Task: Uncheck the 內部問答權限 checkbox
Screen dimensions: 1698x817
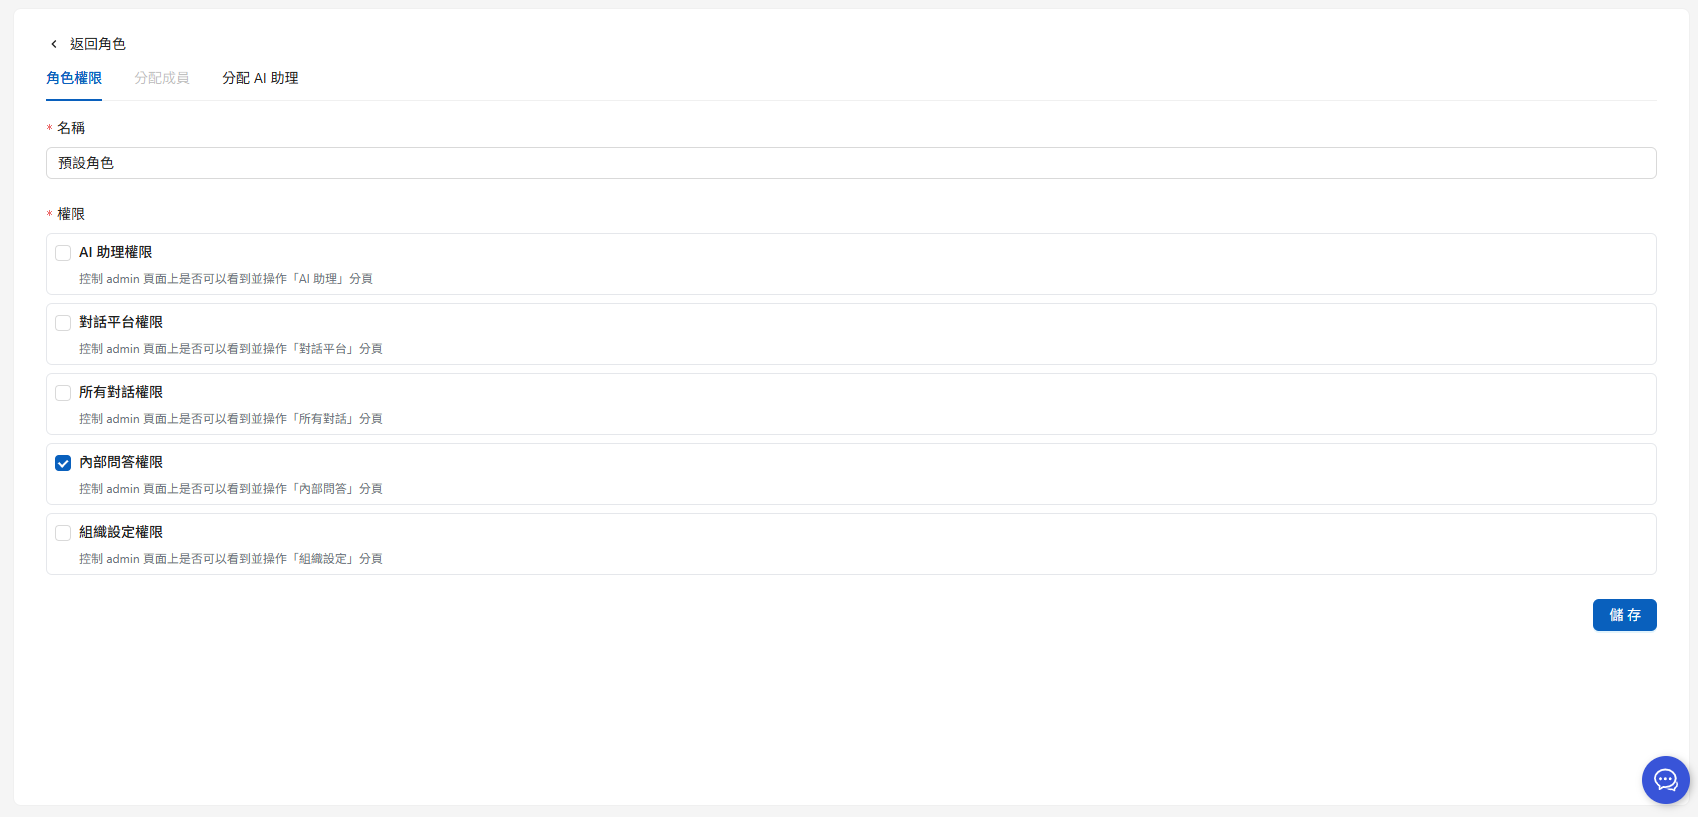Action: 63,463
